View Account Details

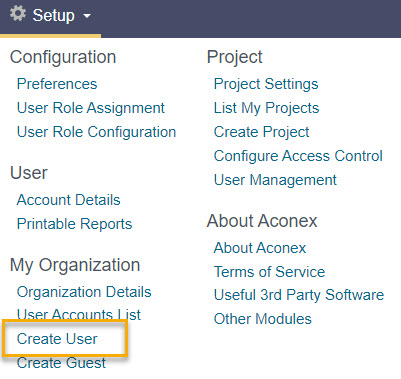click(69, 200)
